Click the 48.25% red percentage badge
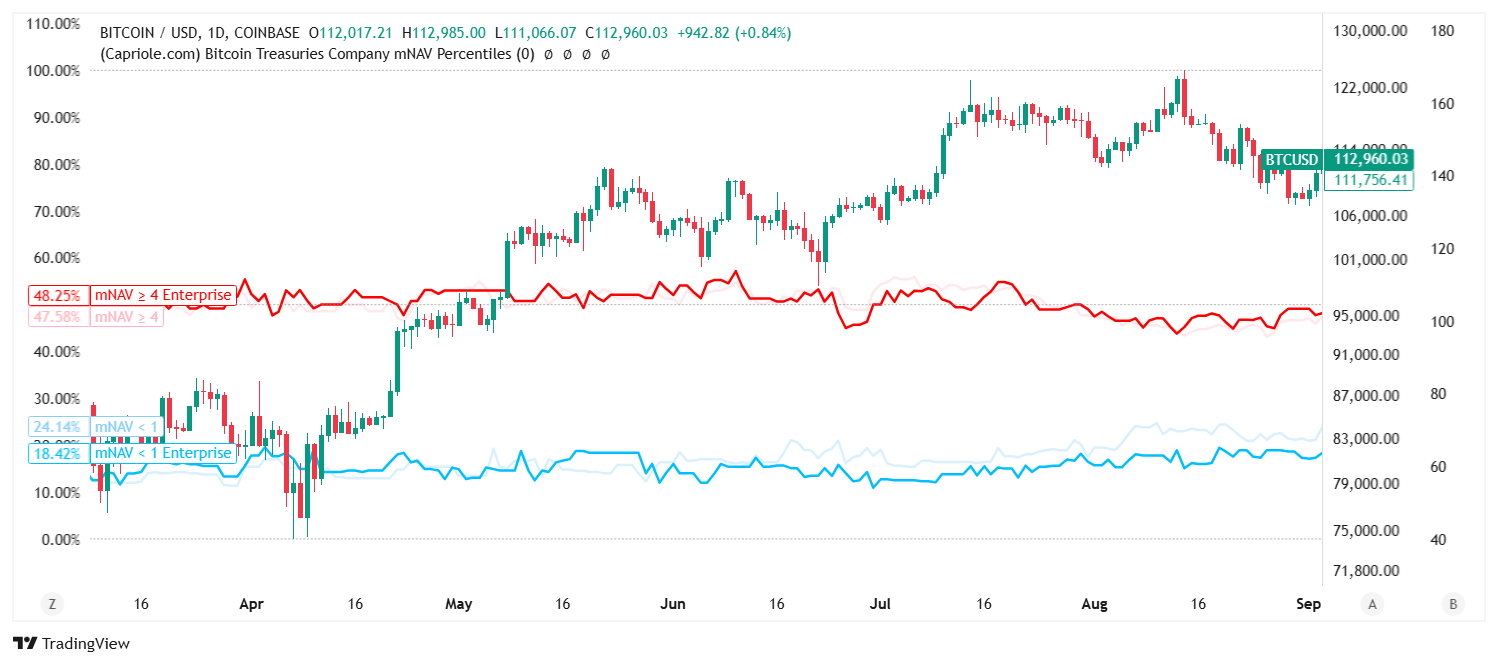Image resolution: width=1498 pixels, height=665 pixels. (58, 295)
